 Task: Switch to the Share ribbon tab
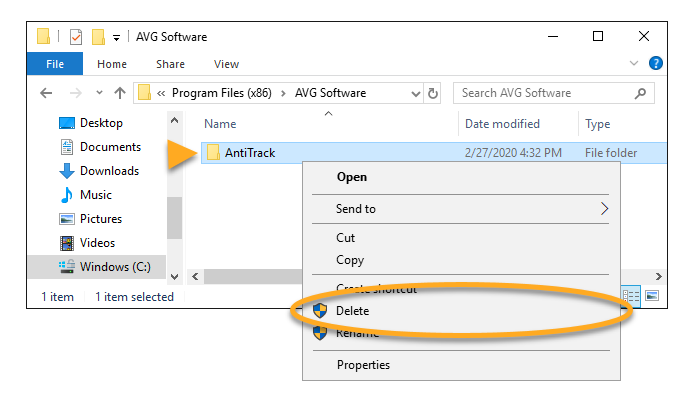[170, 64]
